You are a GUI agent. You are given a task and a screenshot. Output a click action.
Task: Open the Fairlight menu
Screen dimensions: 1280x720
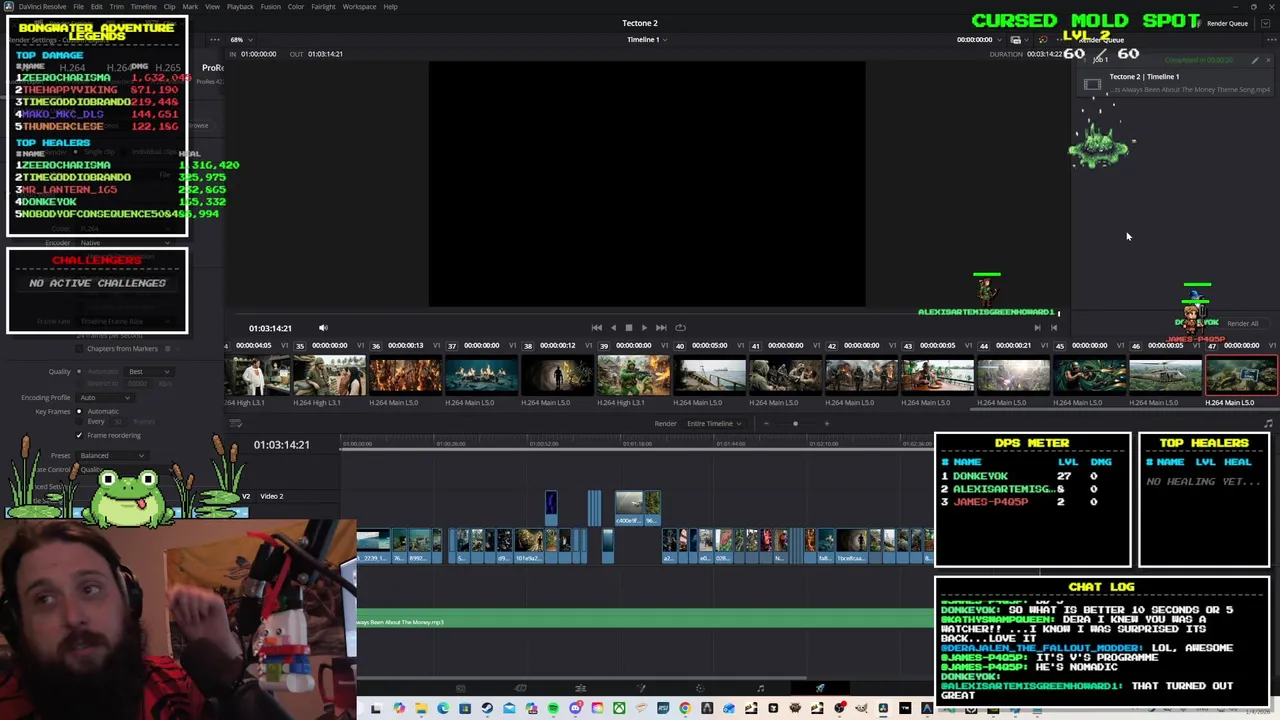click(323, 6)
